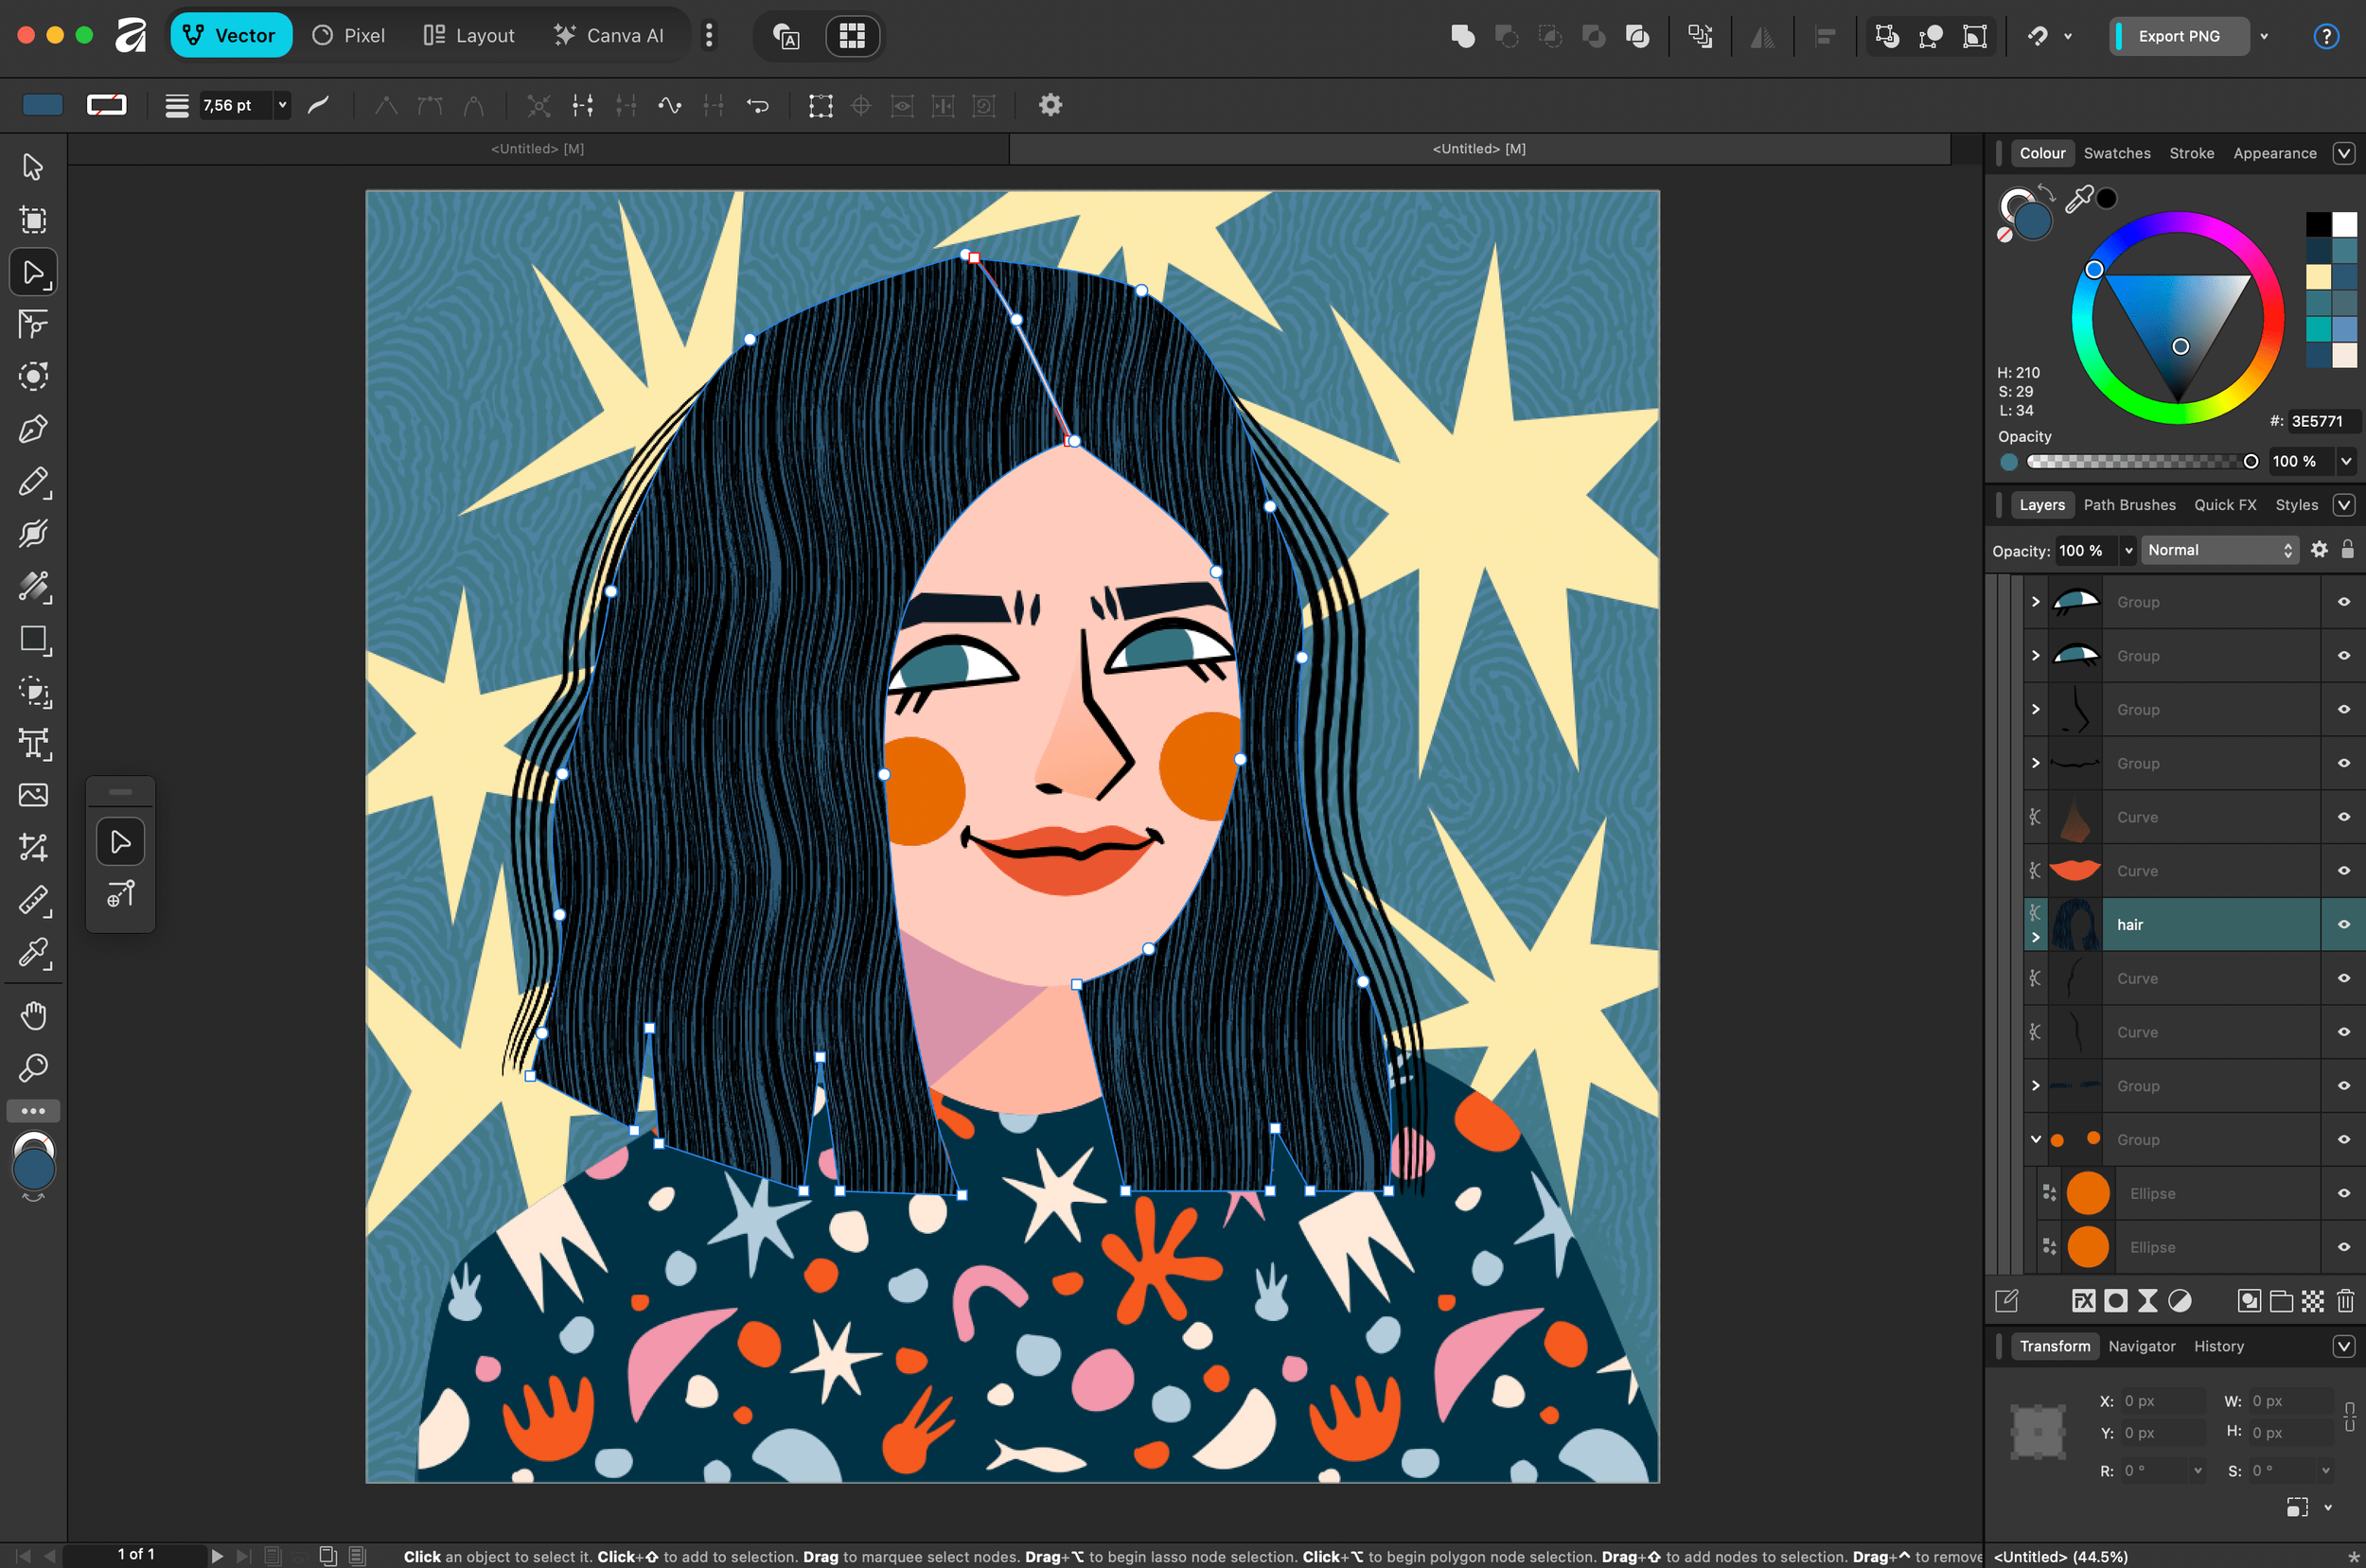Viewport: 2366px width, 1568px height.
Task: Select the Move tool arrow
Action: pos(33,166)
